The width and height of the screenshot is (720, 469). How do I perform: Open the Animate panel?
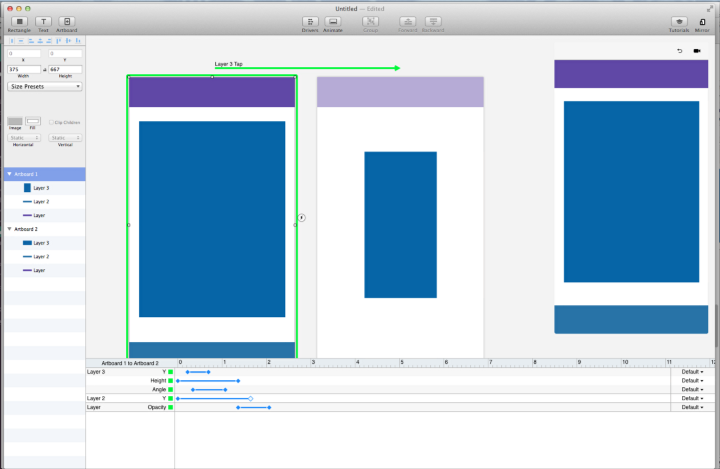[332, 22]
